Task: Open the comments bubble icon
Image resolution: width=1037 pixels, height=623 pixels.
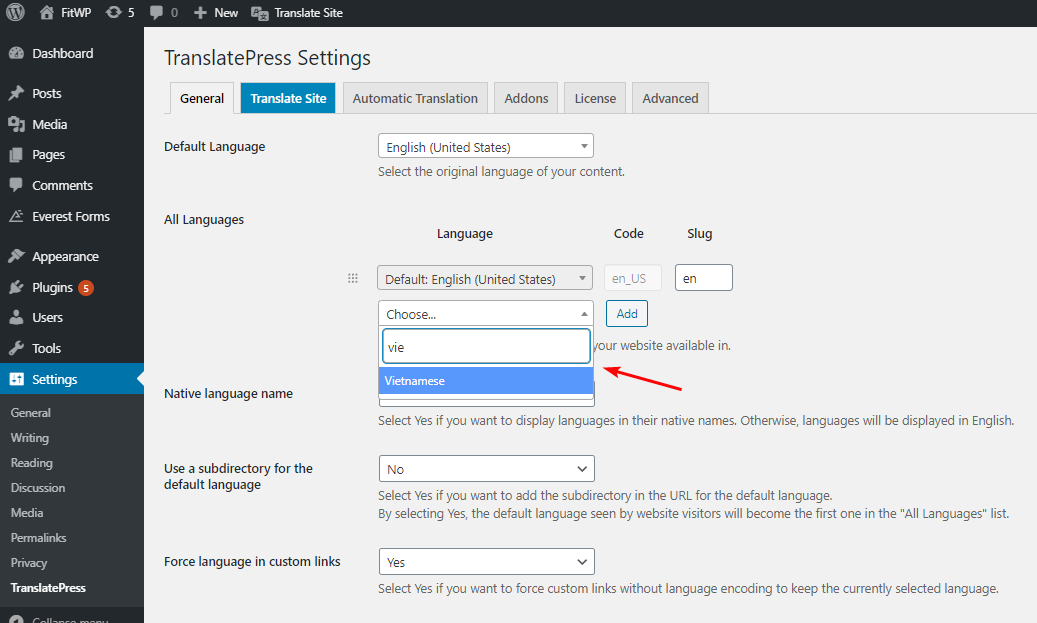Action: click(x=156, y=13)
